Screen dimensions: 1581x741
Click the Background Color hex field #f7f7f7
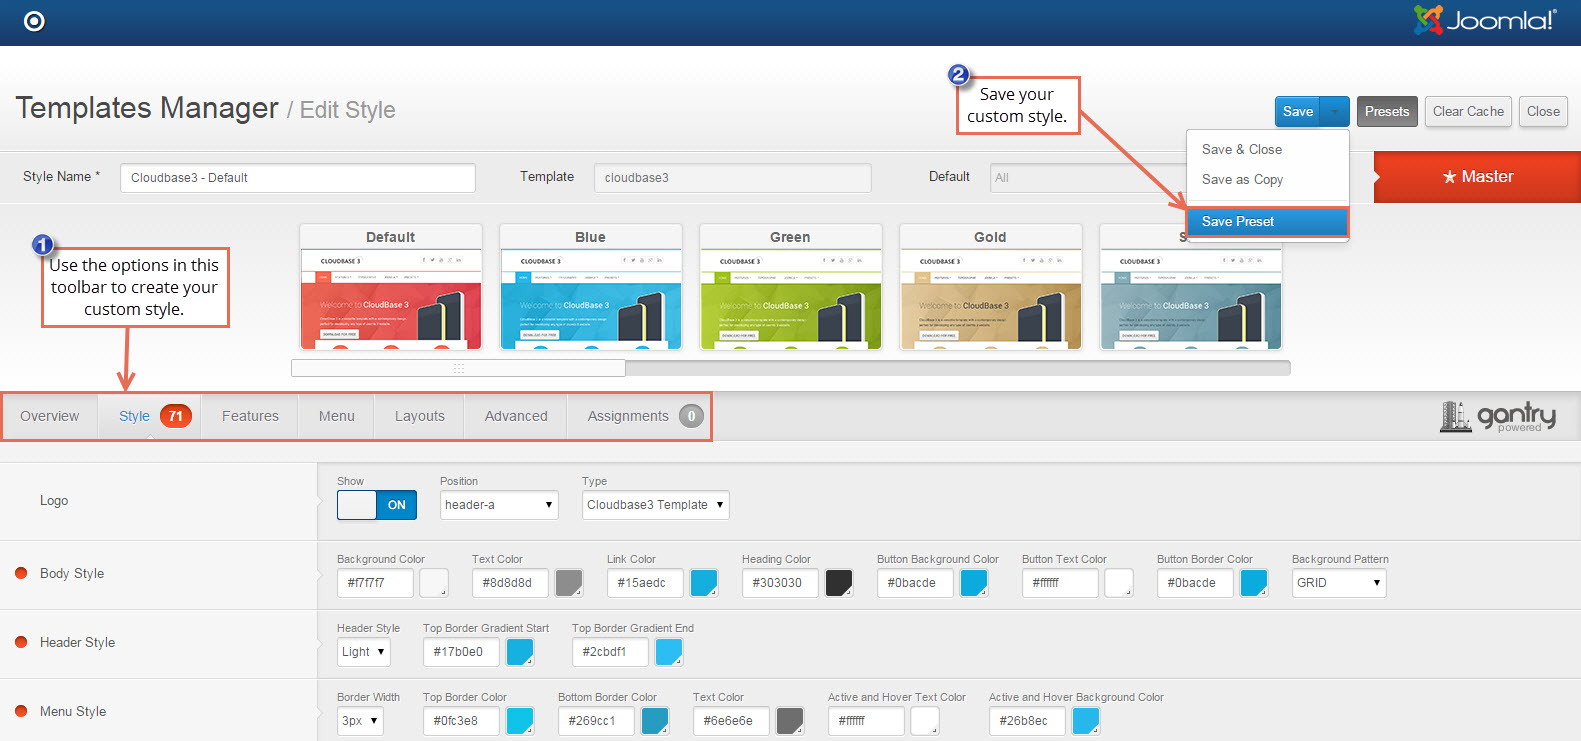[376, 583]
